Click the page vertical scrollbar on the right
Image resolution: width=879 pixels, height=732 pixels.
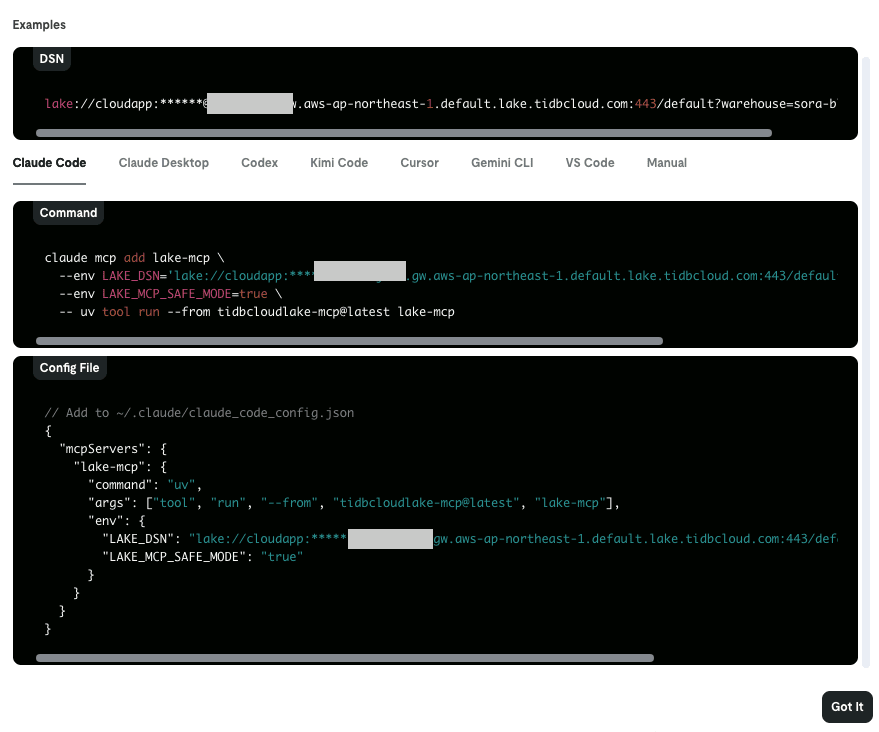click(866, 362)
